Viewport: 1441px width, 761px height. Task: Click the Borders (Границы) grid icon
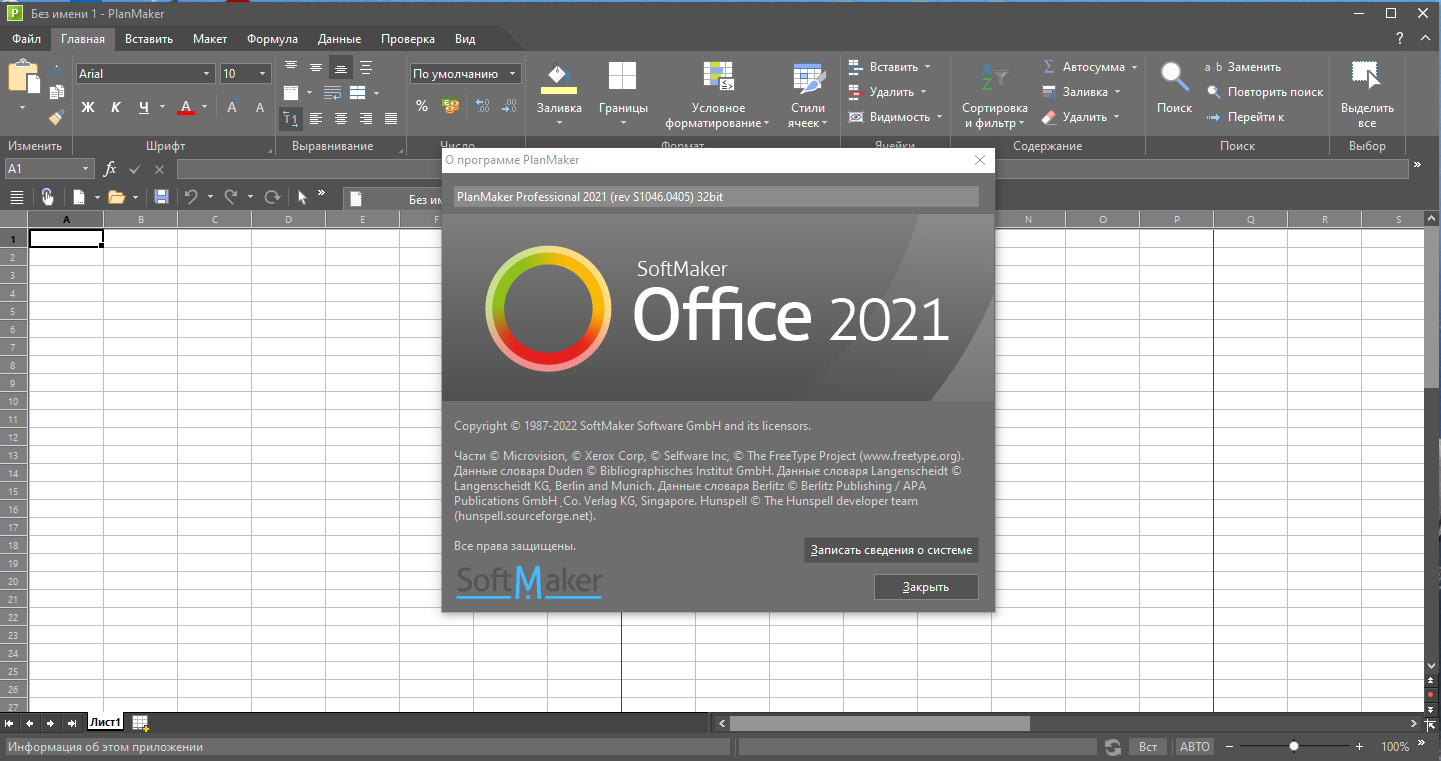click(x=622, y=77)
